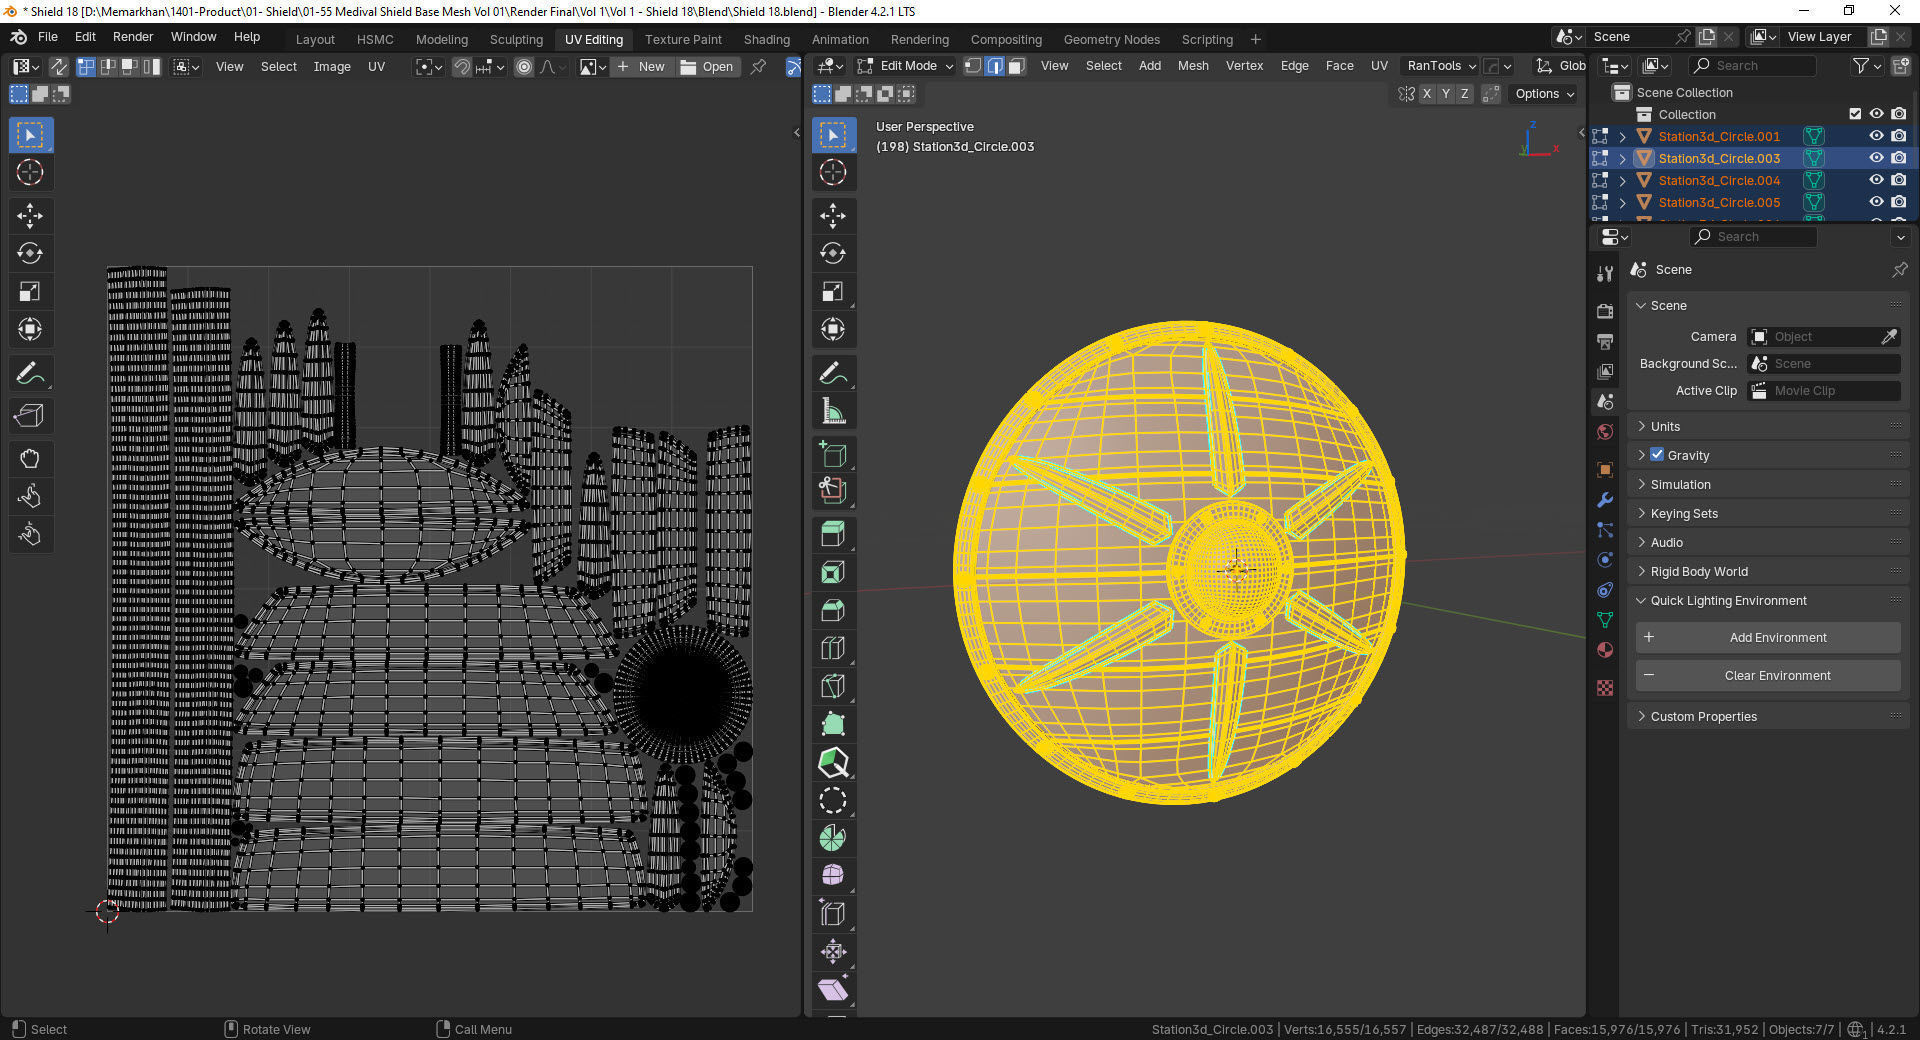
Task: Expand the Rigid Body World panel
Action: 1768,571
